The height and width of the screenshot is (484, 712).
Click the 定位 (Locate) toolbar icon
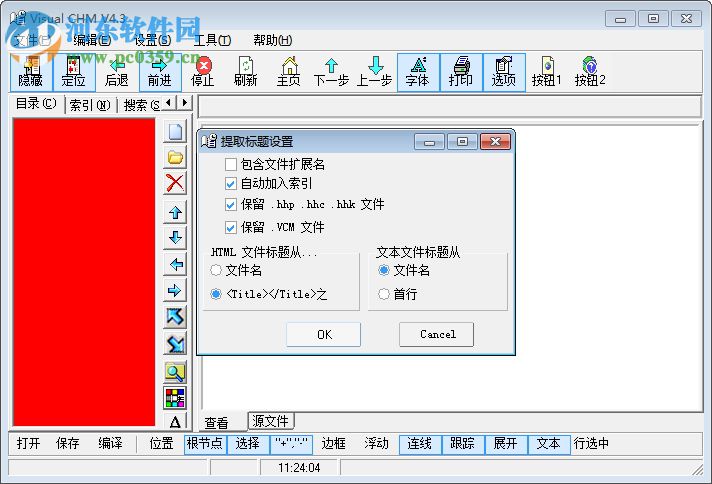click(x=74, y=72)
